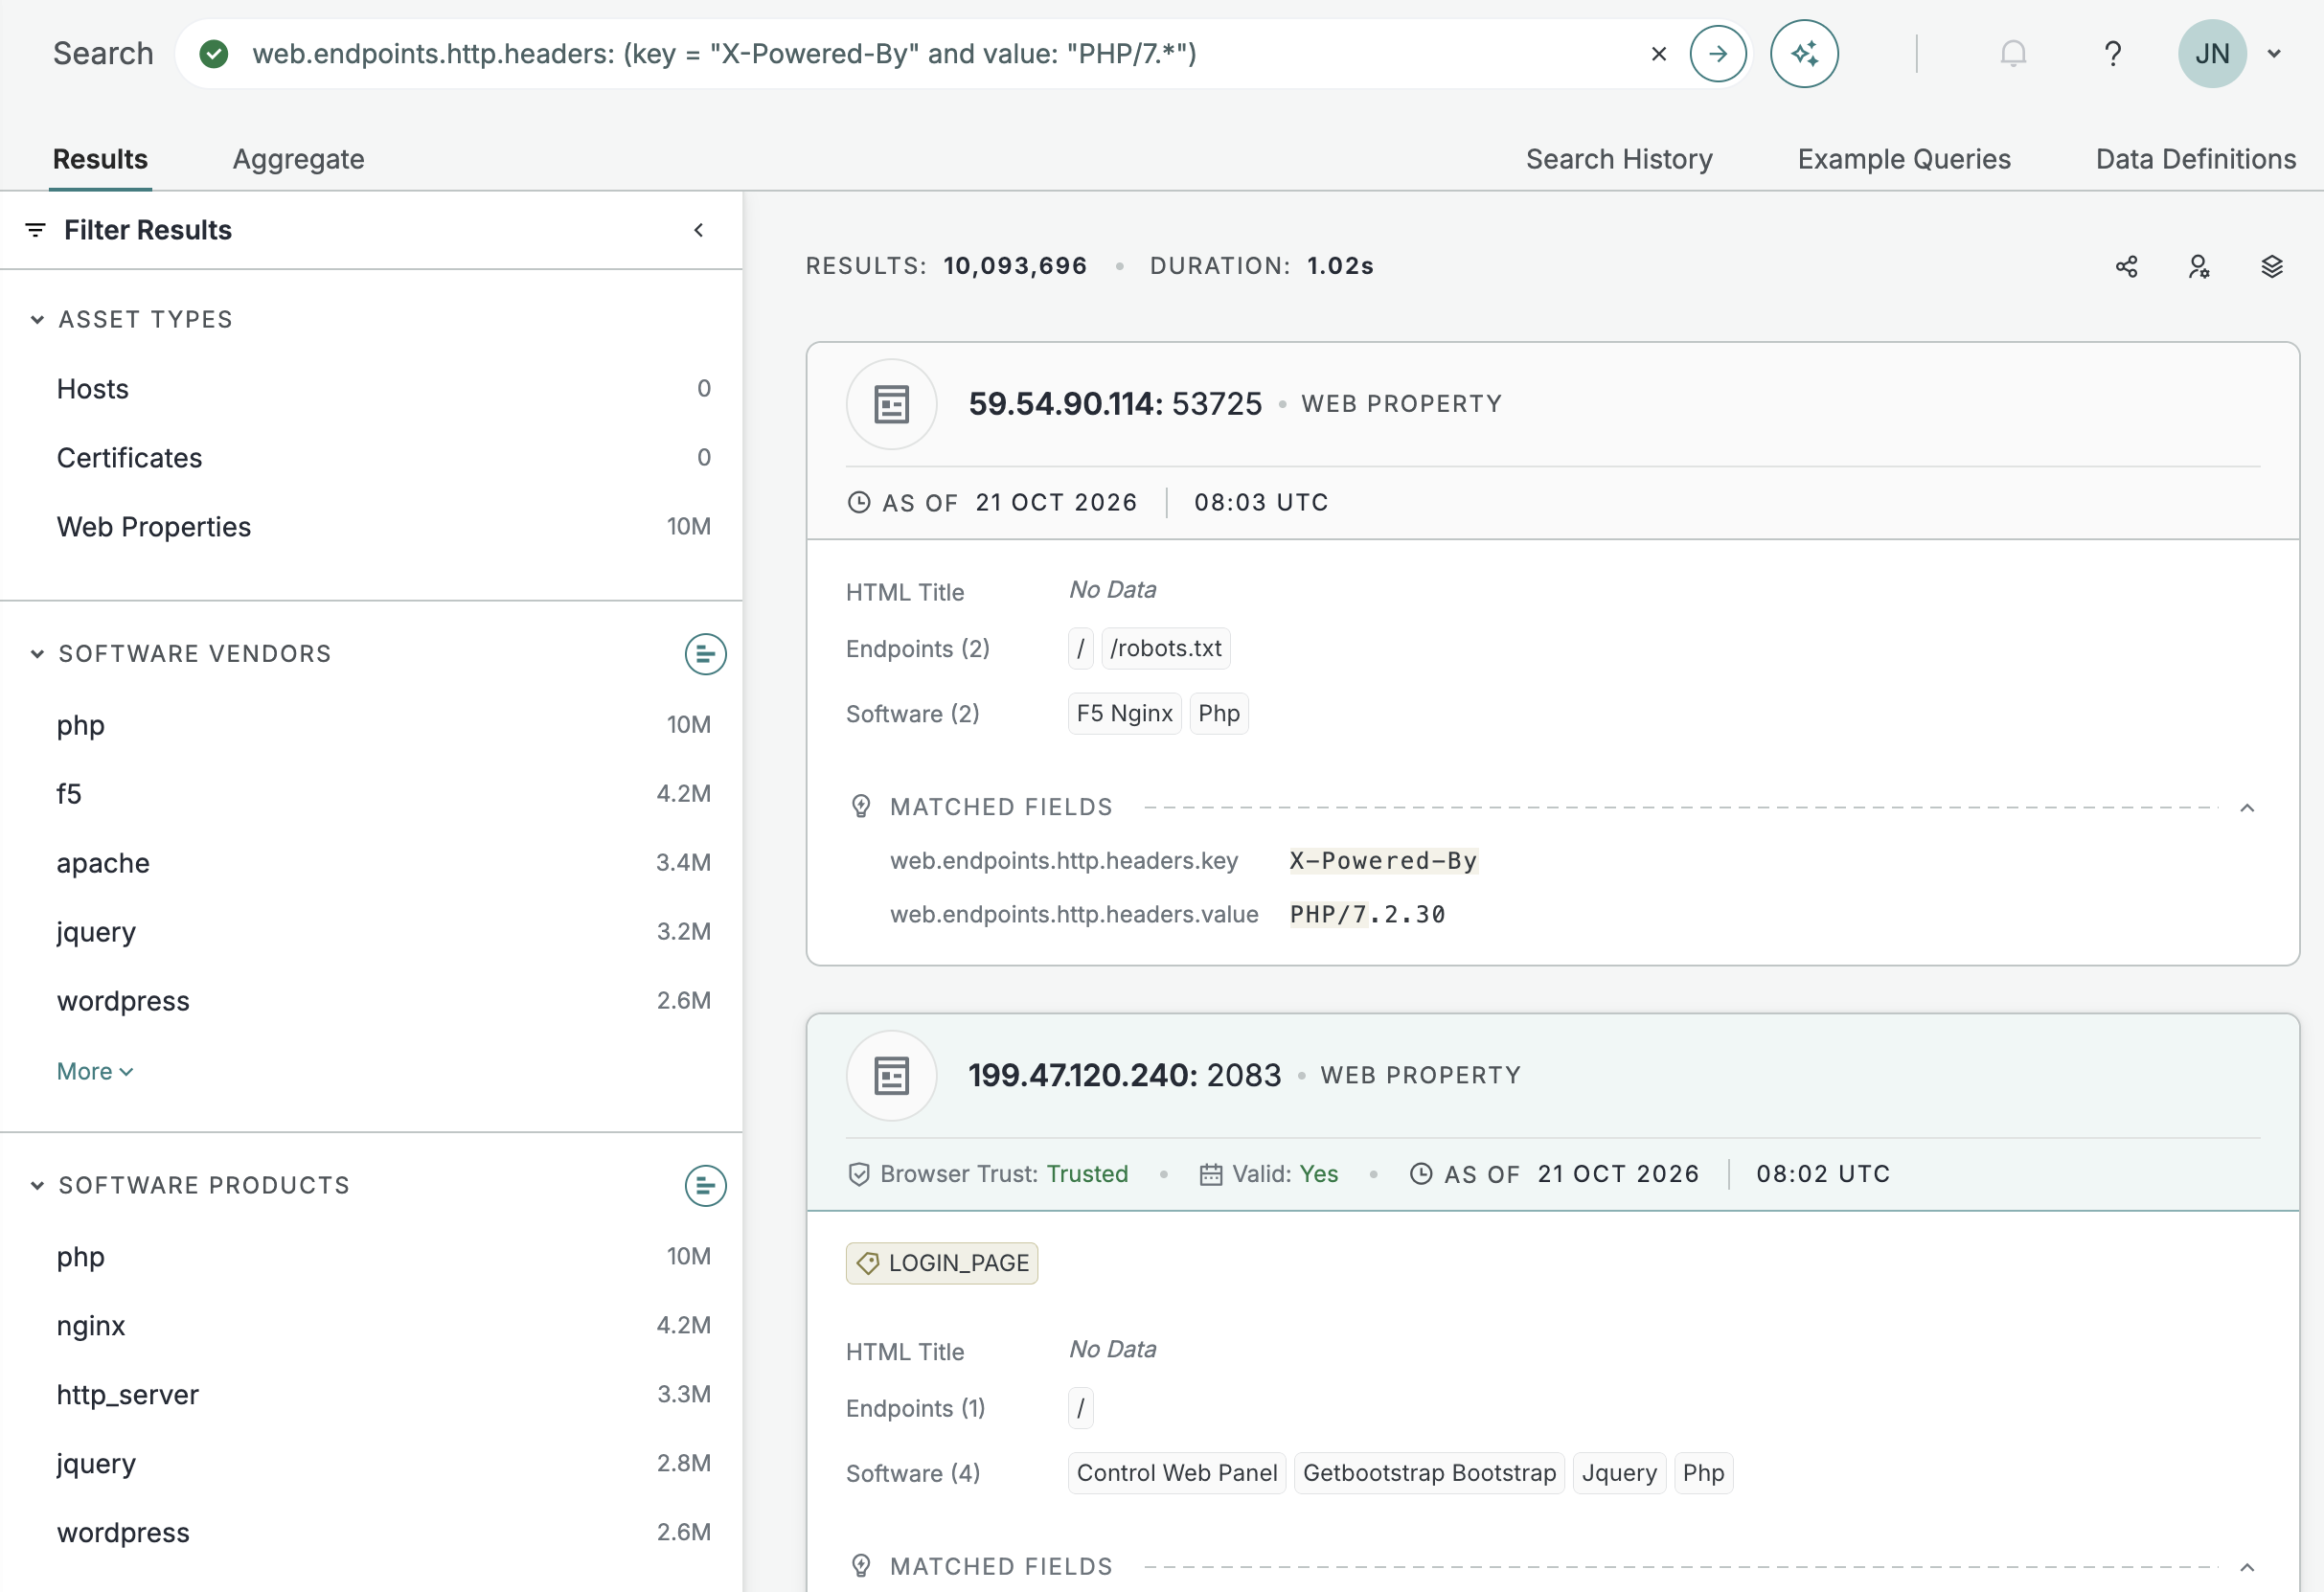The image size is (2324, 1592).
Task: Click the layers icon above the results
Action: [x=2272, y=266]
